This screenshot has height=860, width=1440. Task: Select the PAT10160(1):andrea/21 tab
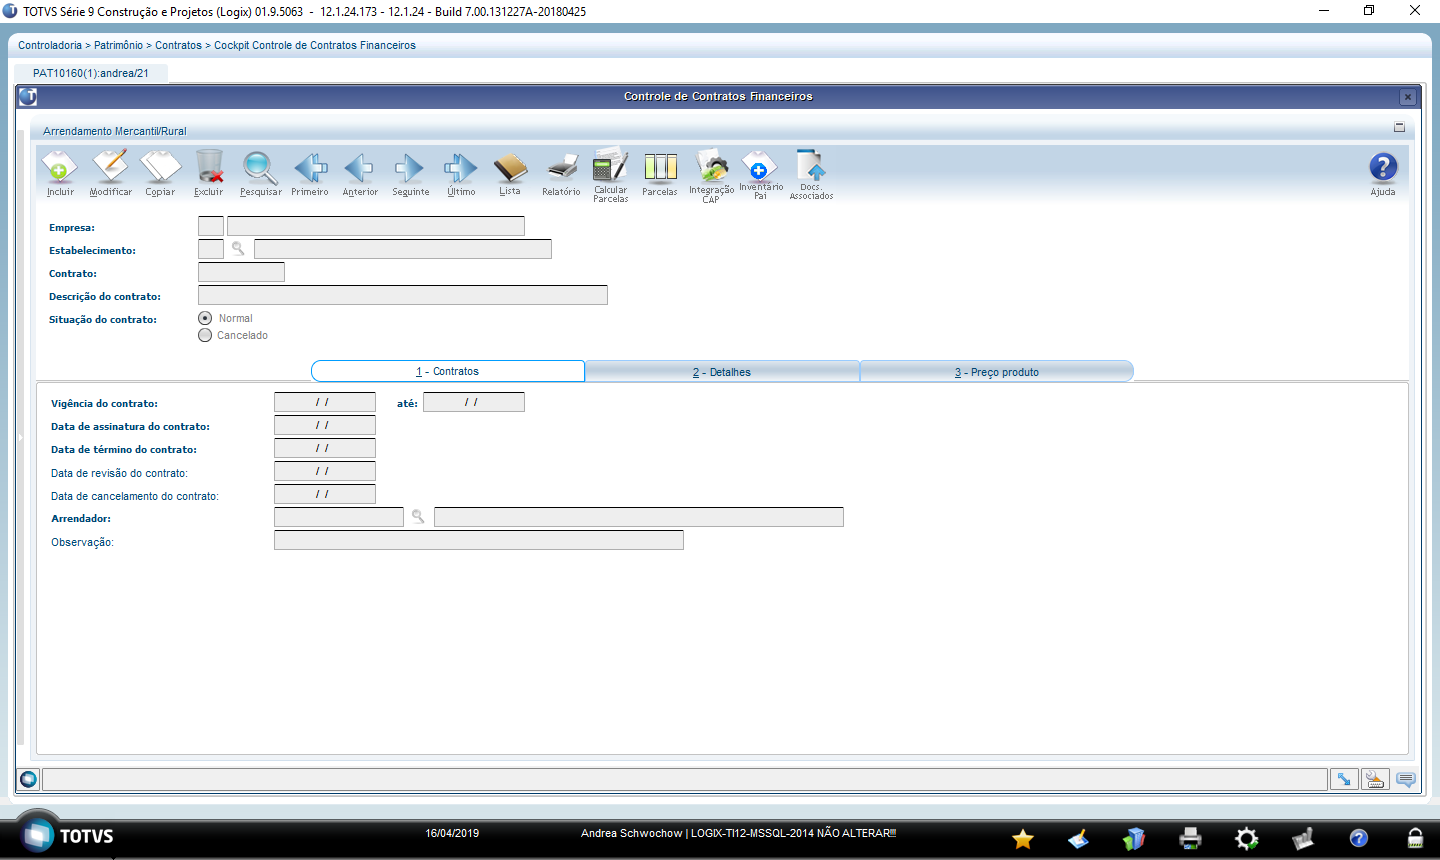tap(91, 73)
